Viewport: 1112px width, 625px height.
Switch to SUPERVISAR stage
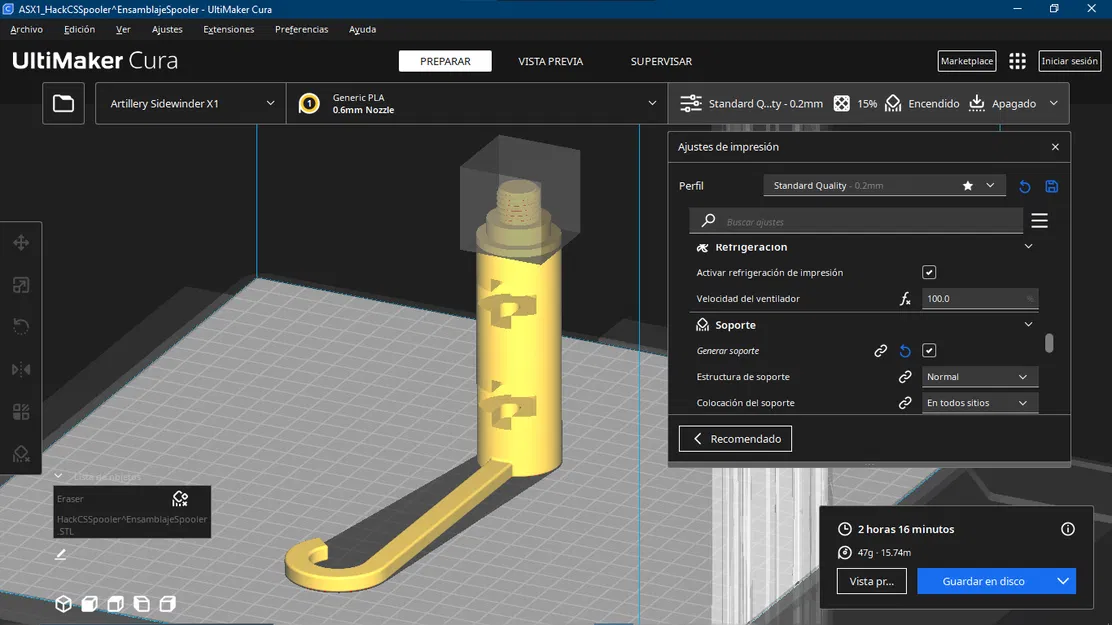coord(661,61)
